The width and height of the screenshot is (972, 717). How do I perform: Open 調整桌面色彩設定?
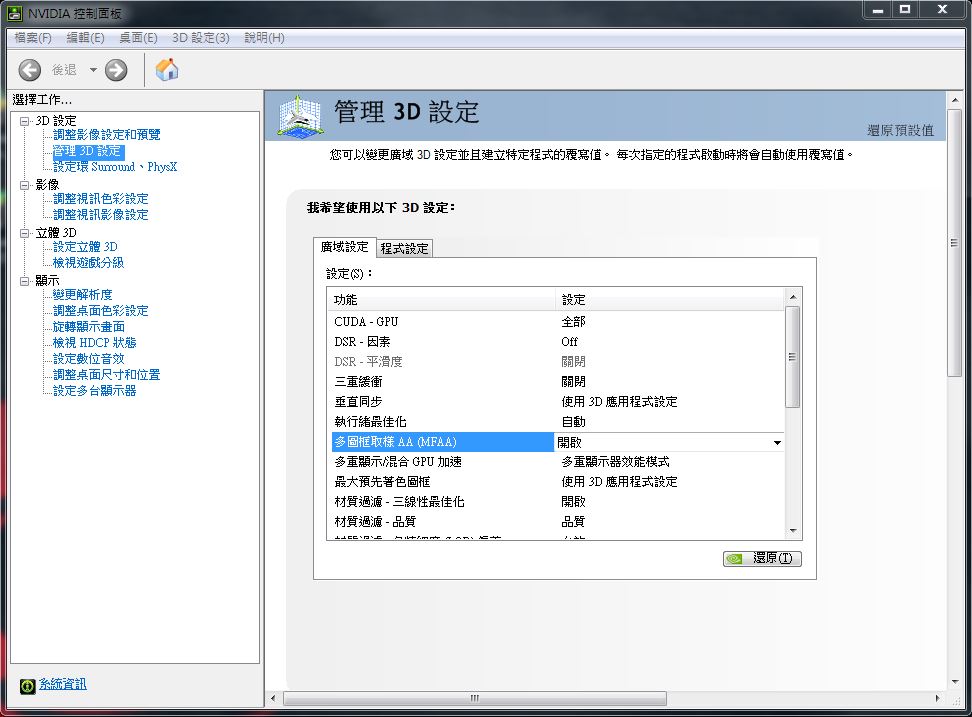100,311
